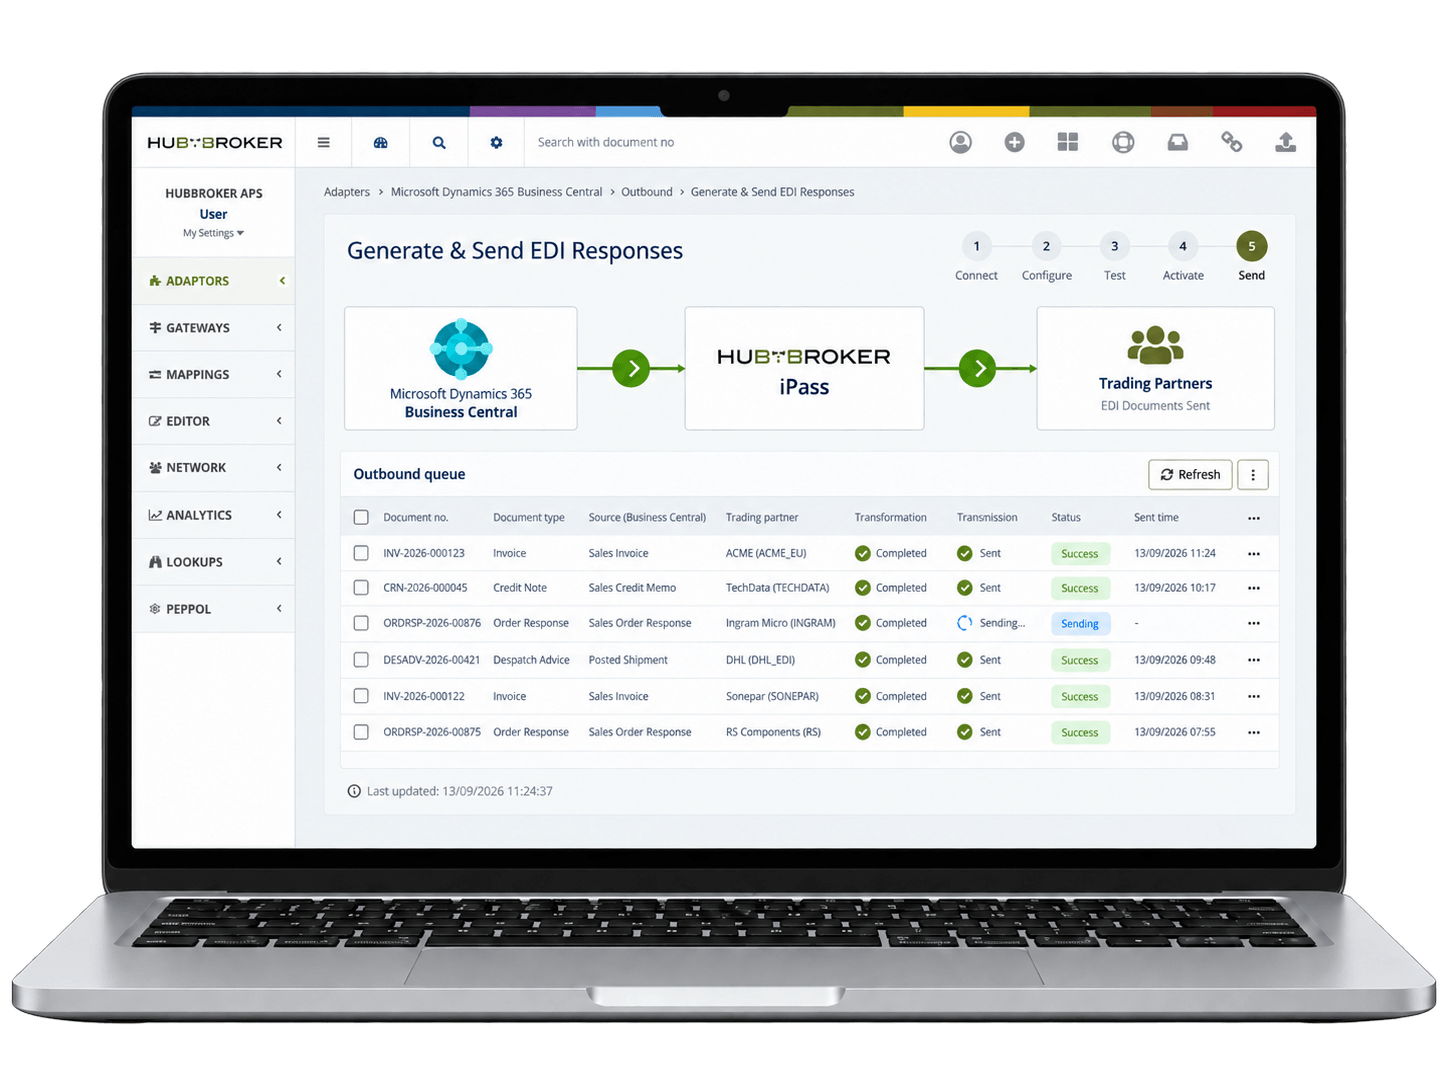
Task: Click the chain link icon in header
Action: pos(1232,143)
